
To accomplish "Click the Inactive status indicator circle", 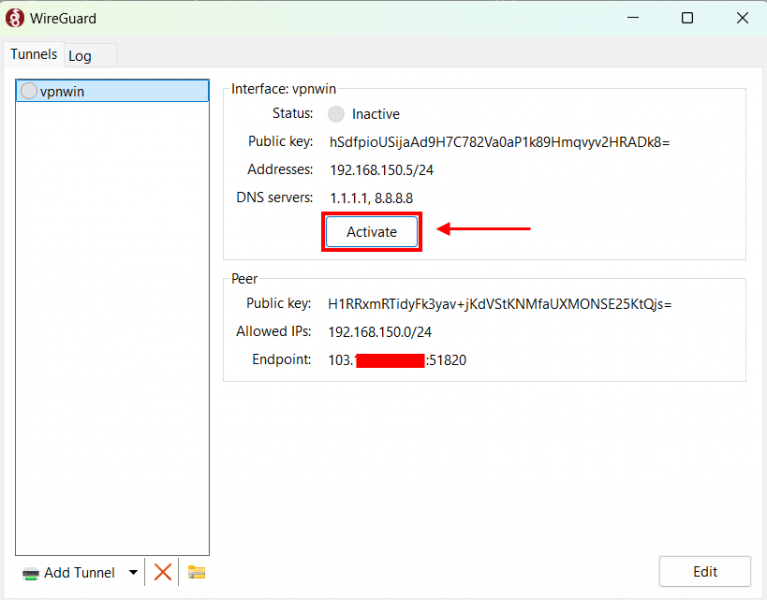I will [336, 114].
